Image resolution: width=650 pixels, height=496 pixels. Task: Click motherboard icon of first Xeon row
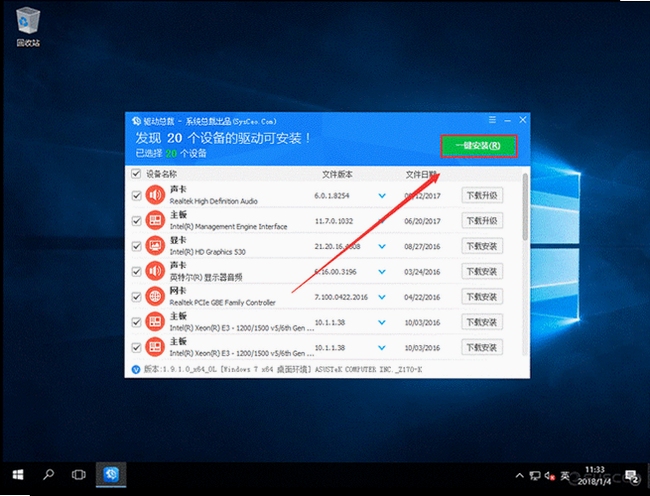coord(155,322)
